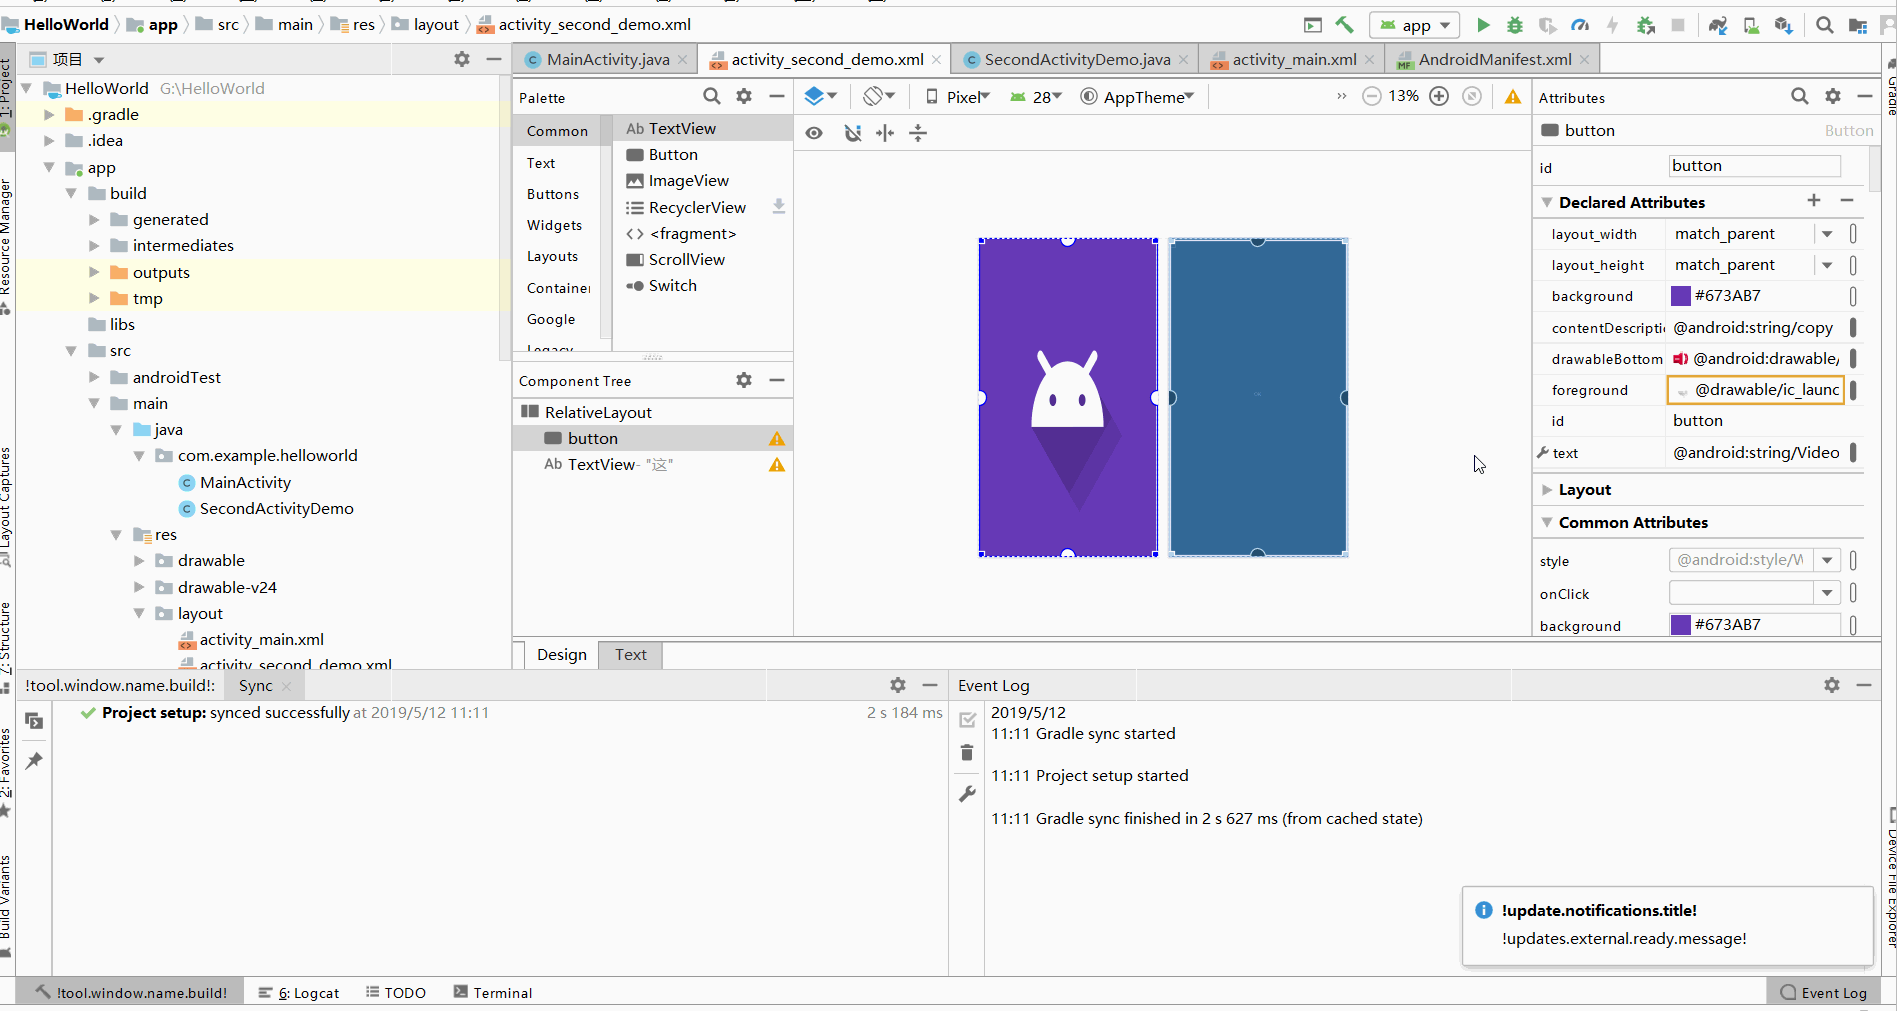Open Project Structure icon in top toolbar
Viewport: 1897px width, 1011px height.
click(1858, 25)
